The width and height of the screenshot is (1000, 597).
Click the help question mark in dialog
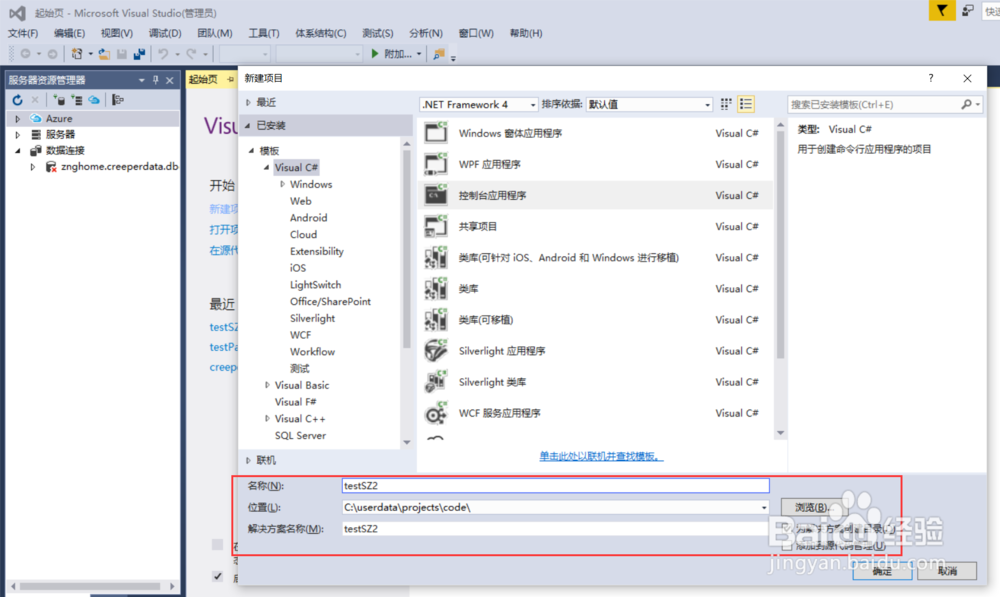(x=930, y=78)
